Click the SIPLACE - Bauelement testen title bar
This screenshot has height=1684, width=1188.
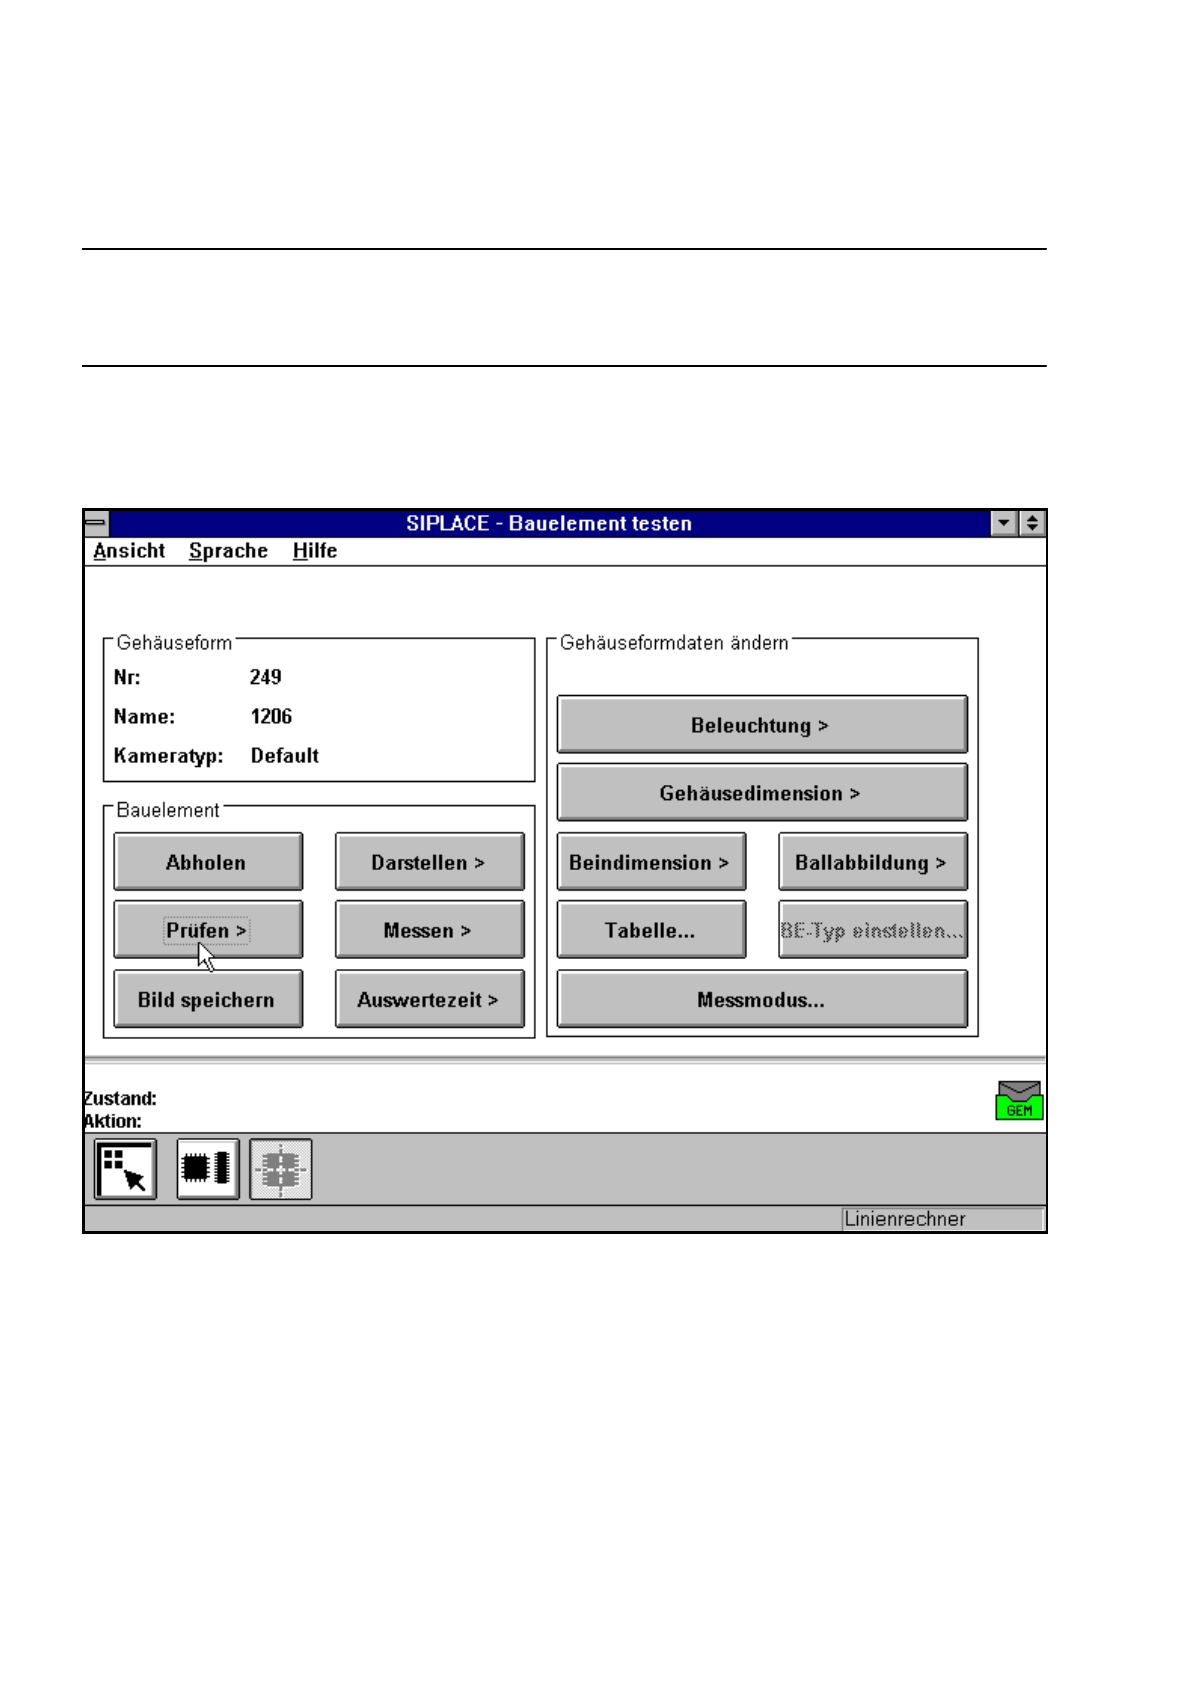pos(549,523)
